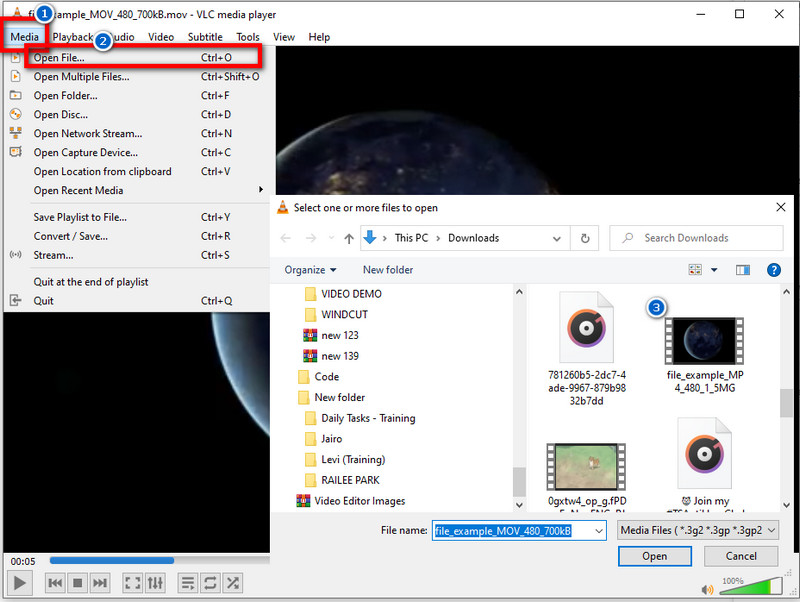Image resolution: width=800 pixels, height=602 pixels.
Task: Expand the address path dropdown
Action: (557, 238)
